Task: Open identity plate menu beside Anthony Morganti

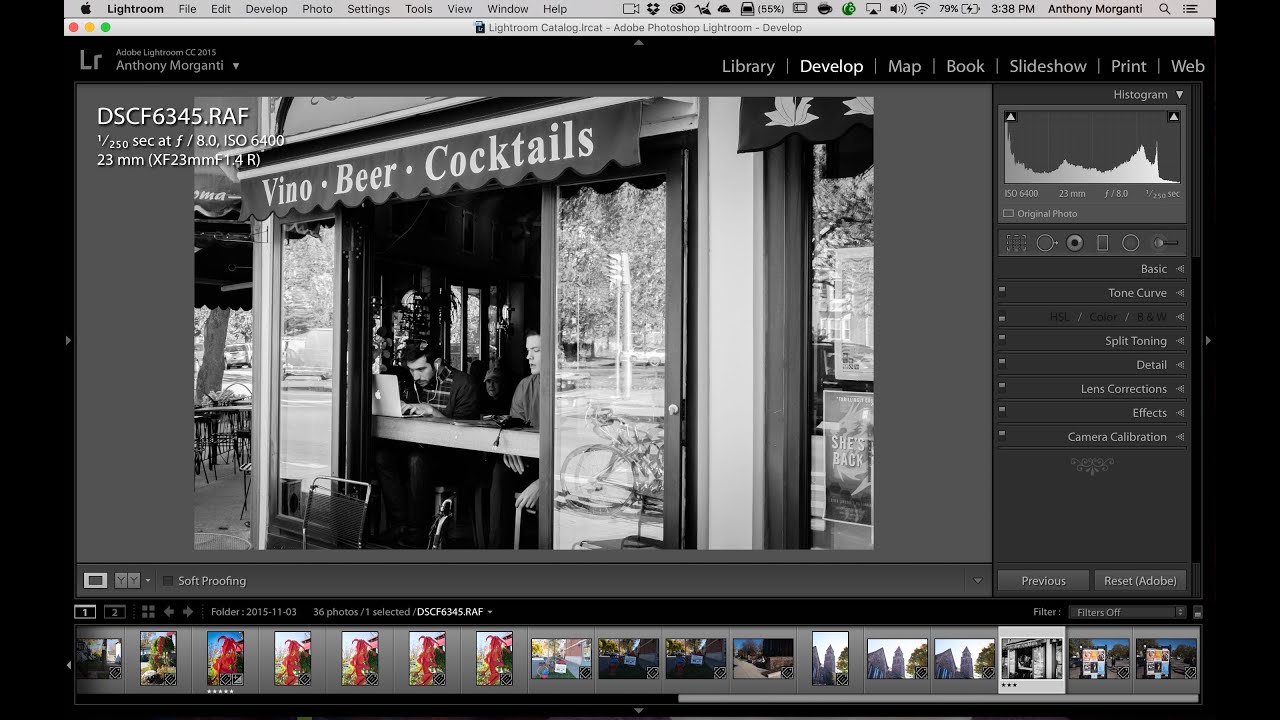Action: (x=236, y=66)
